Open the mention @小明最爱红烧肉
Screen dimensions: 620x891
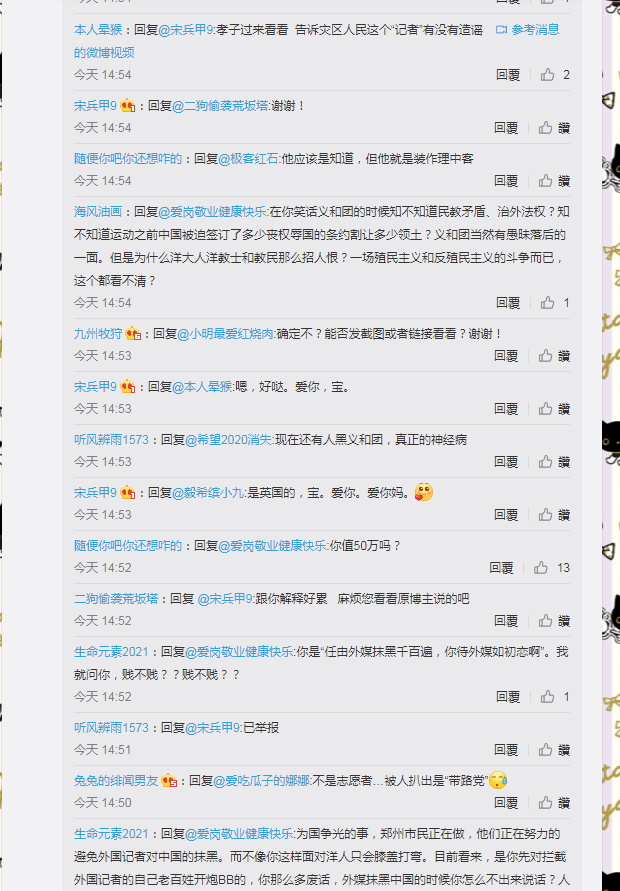pos(226,334)
